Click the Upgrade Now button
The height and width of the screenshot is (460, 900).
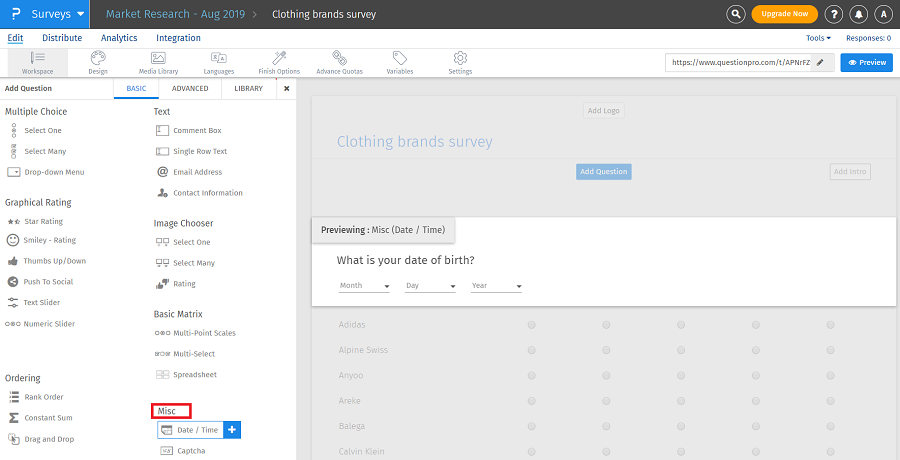coord(784,14)
